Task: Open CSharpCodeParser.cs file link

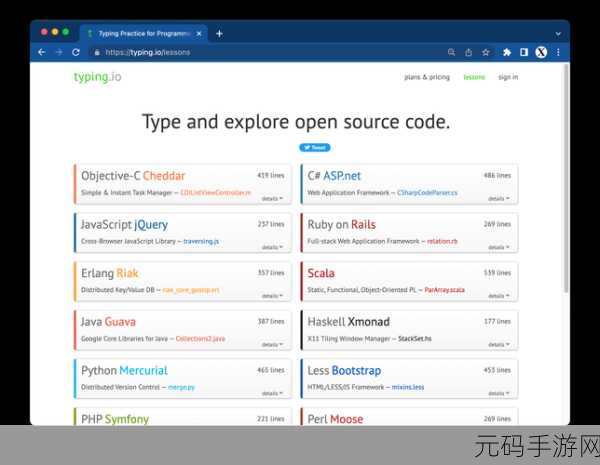Action: coord(427,193)
